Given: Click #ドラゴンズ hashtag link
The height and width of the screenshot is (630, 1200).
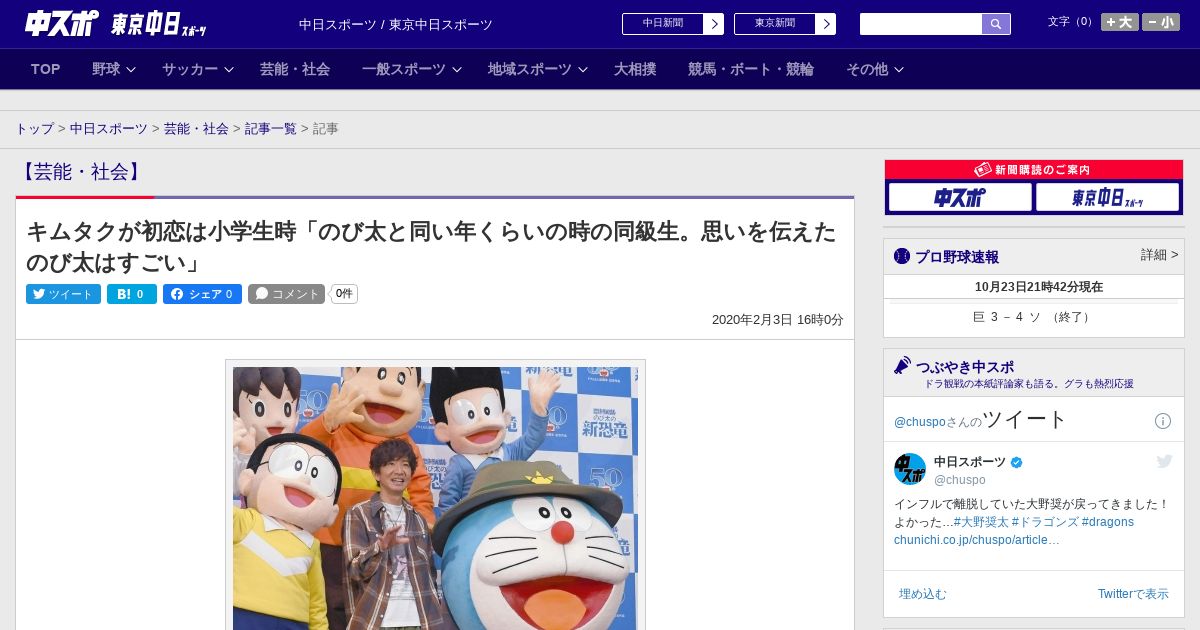Looking at the screenshot, I should pyautogui.click(x=1044, y=522).
